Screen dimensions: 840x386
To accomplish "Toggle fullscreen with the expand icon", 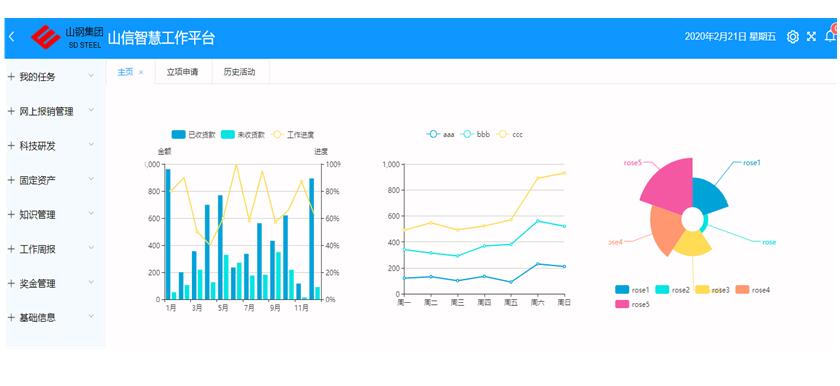I will click(x=812, y=37).
